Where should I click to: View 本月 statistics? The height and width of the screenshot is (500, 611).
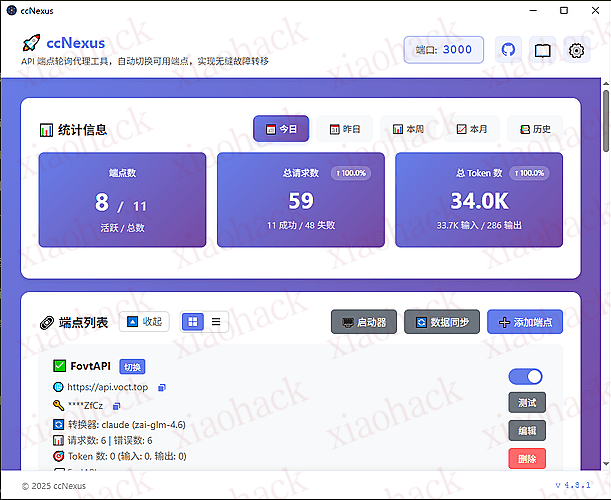[471, 129]
